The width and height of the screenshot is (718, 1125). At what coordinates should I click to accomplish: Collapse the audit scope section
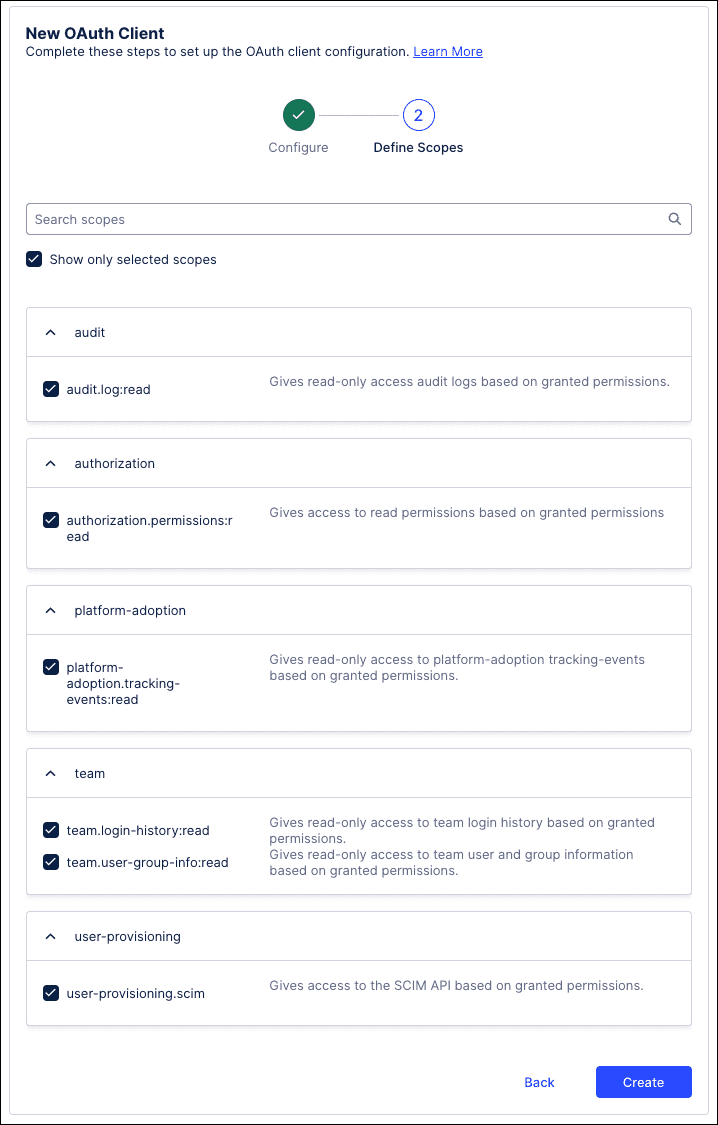tap(50, 332)
